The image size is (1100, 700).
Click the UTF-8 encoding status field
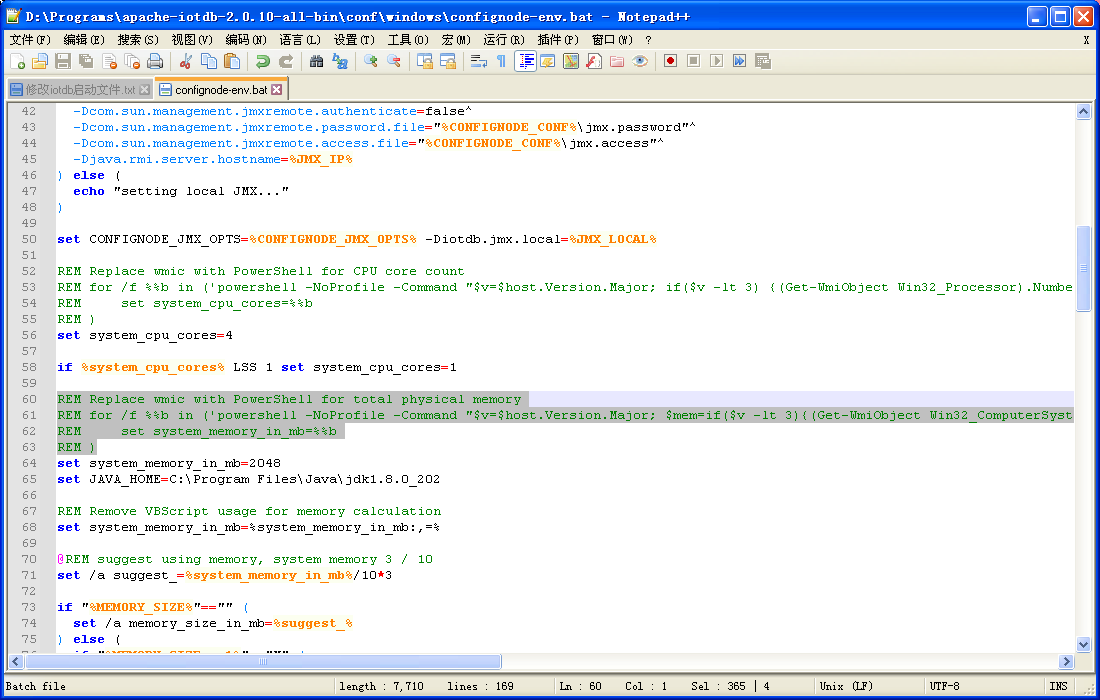point(982,686)
